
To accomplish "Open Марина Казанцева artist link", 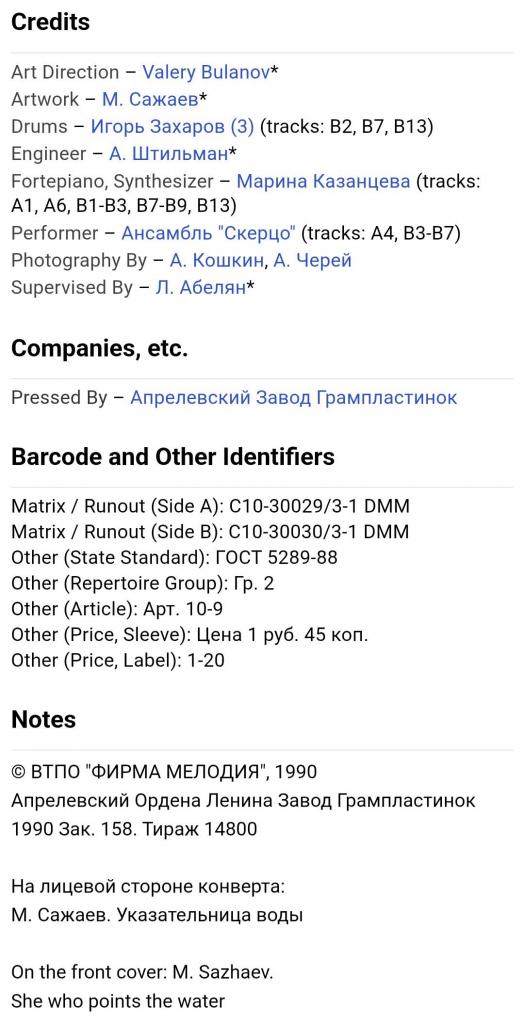I will pyautogui.click(x=323, y=181).
